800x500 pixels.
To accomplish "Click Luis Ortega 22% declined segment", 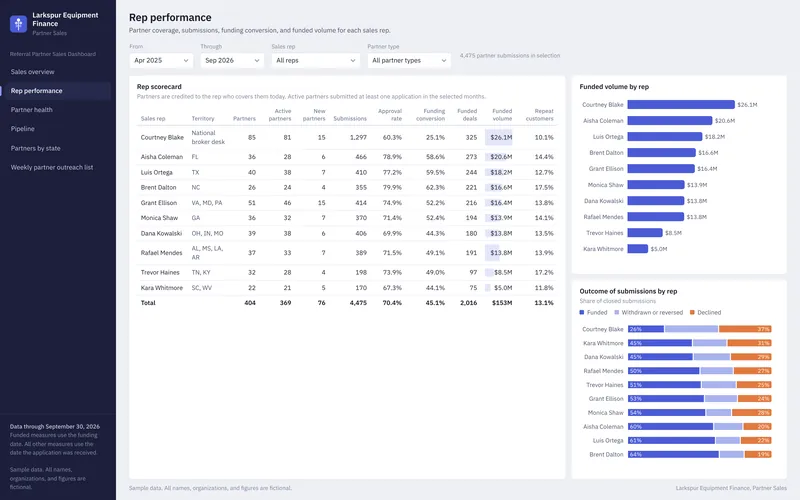I will point(756,440).
